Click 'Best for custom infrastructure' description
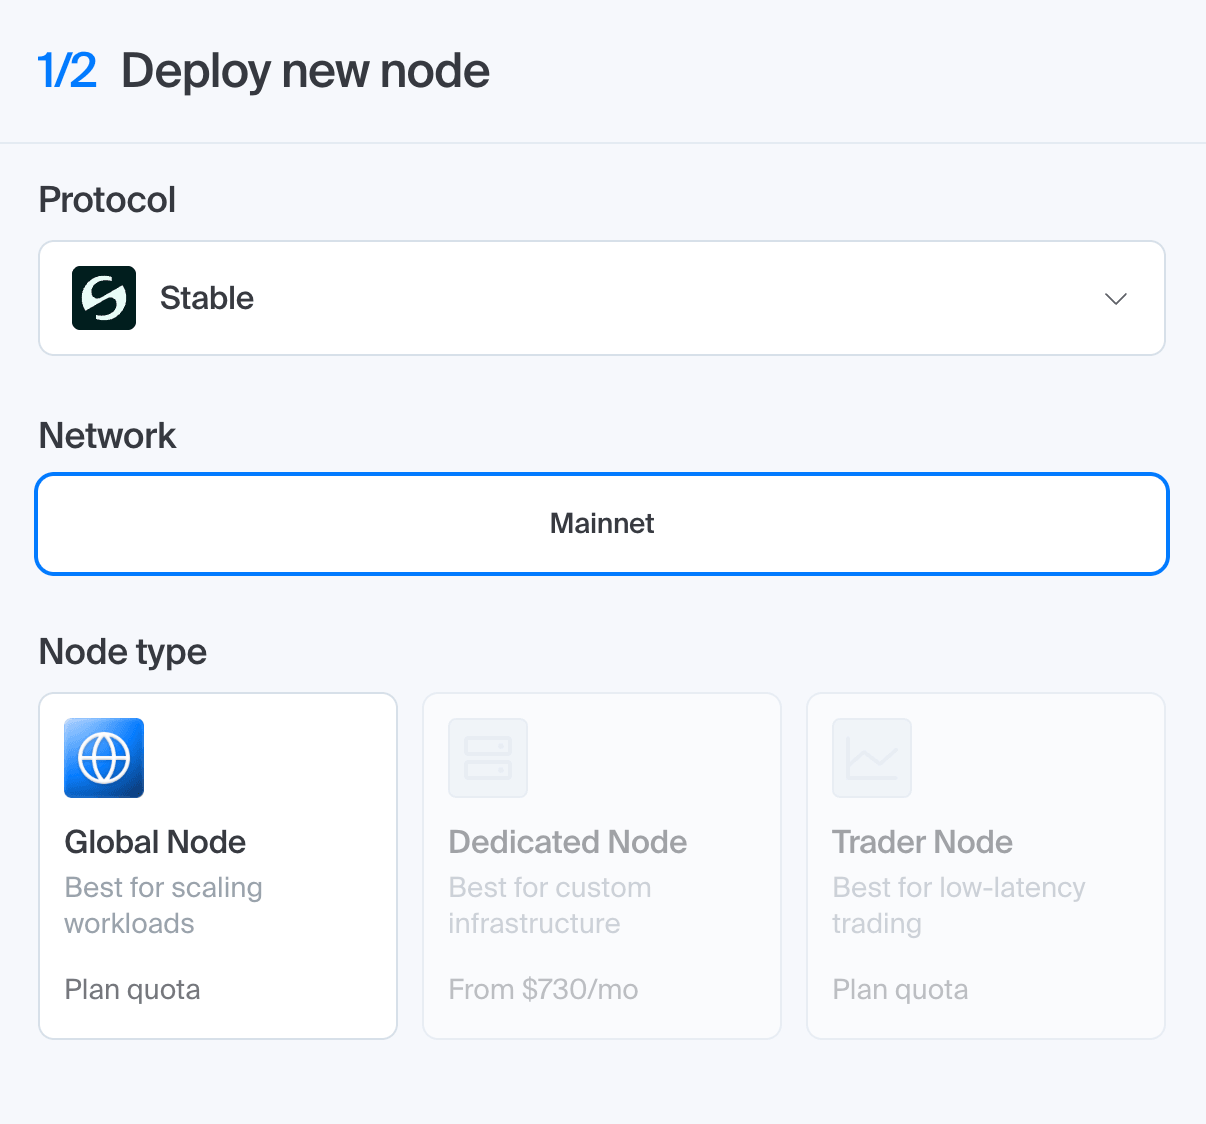The height and width of the screenshot is (1124, 1206). [550, 905]
